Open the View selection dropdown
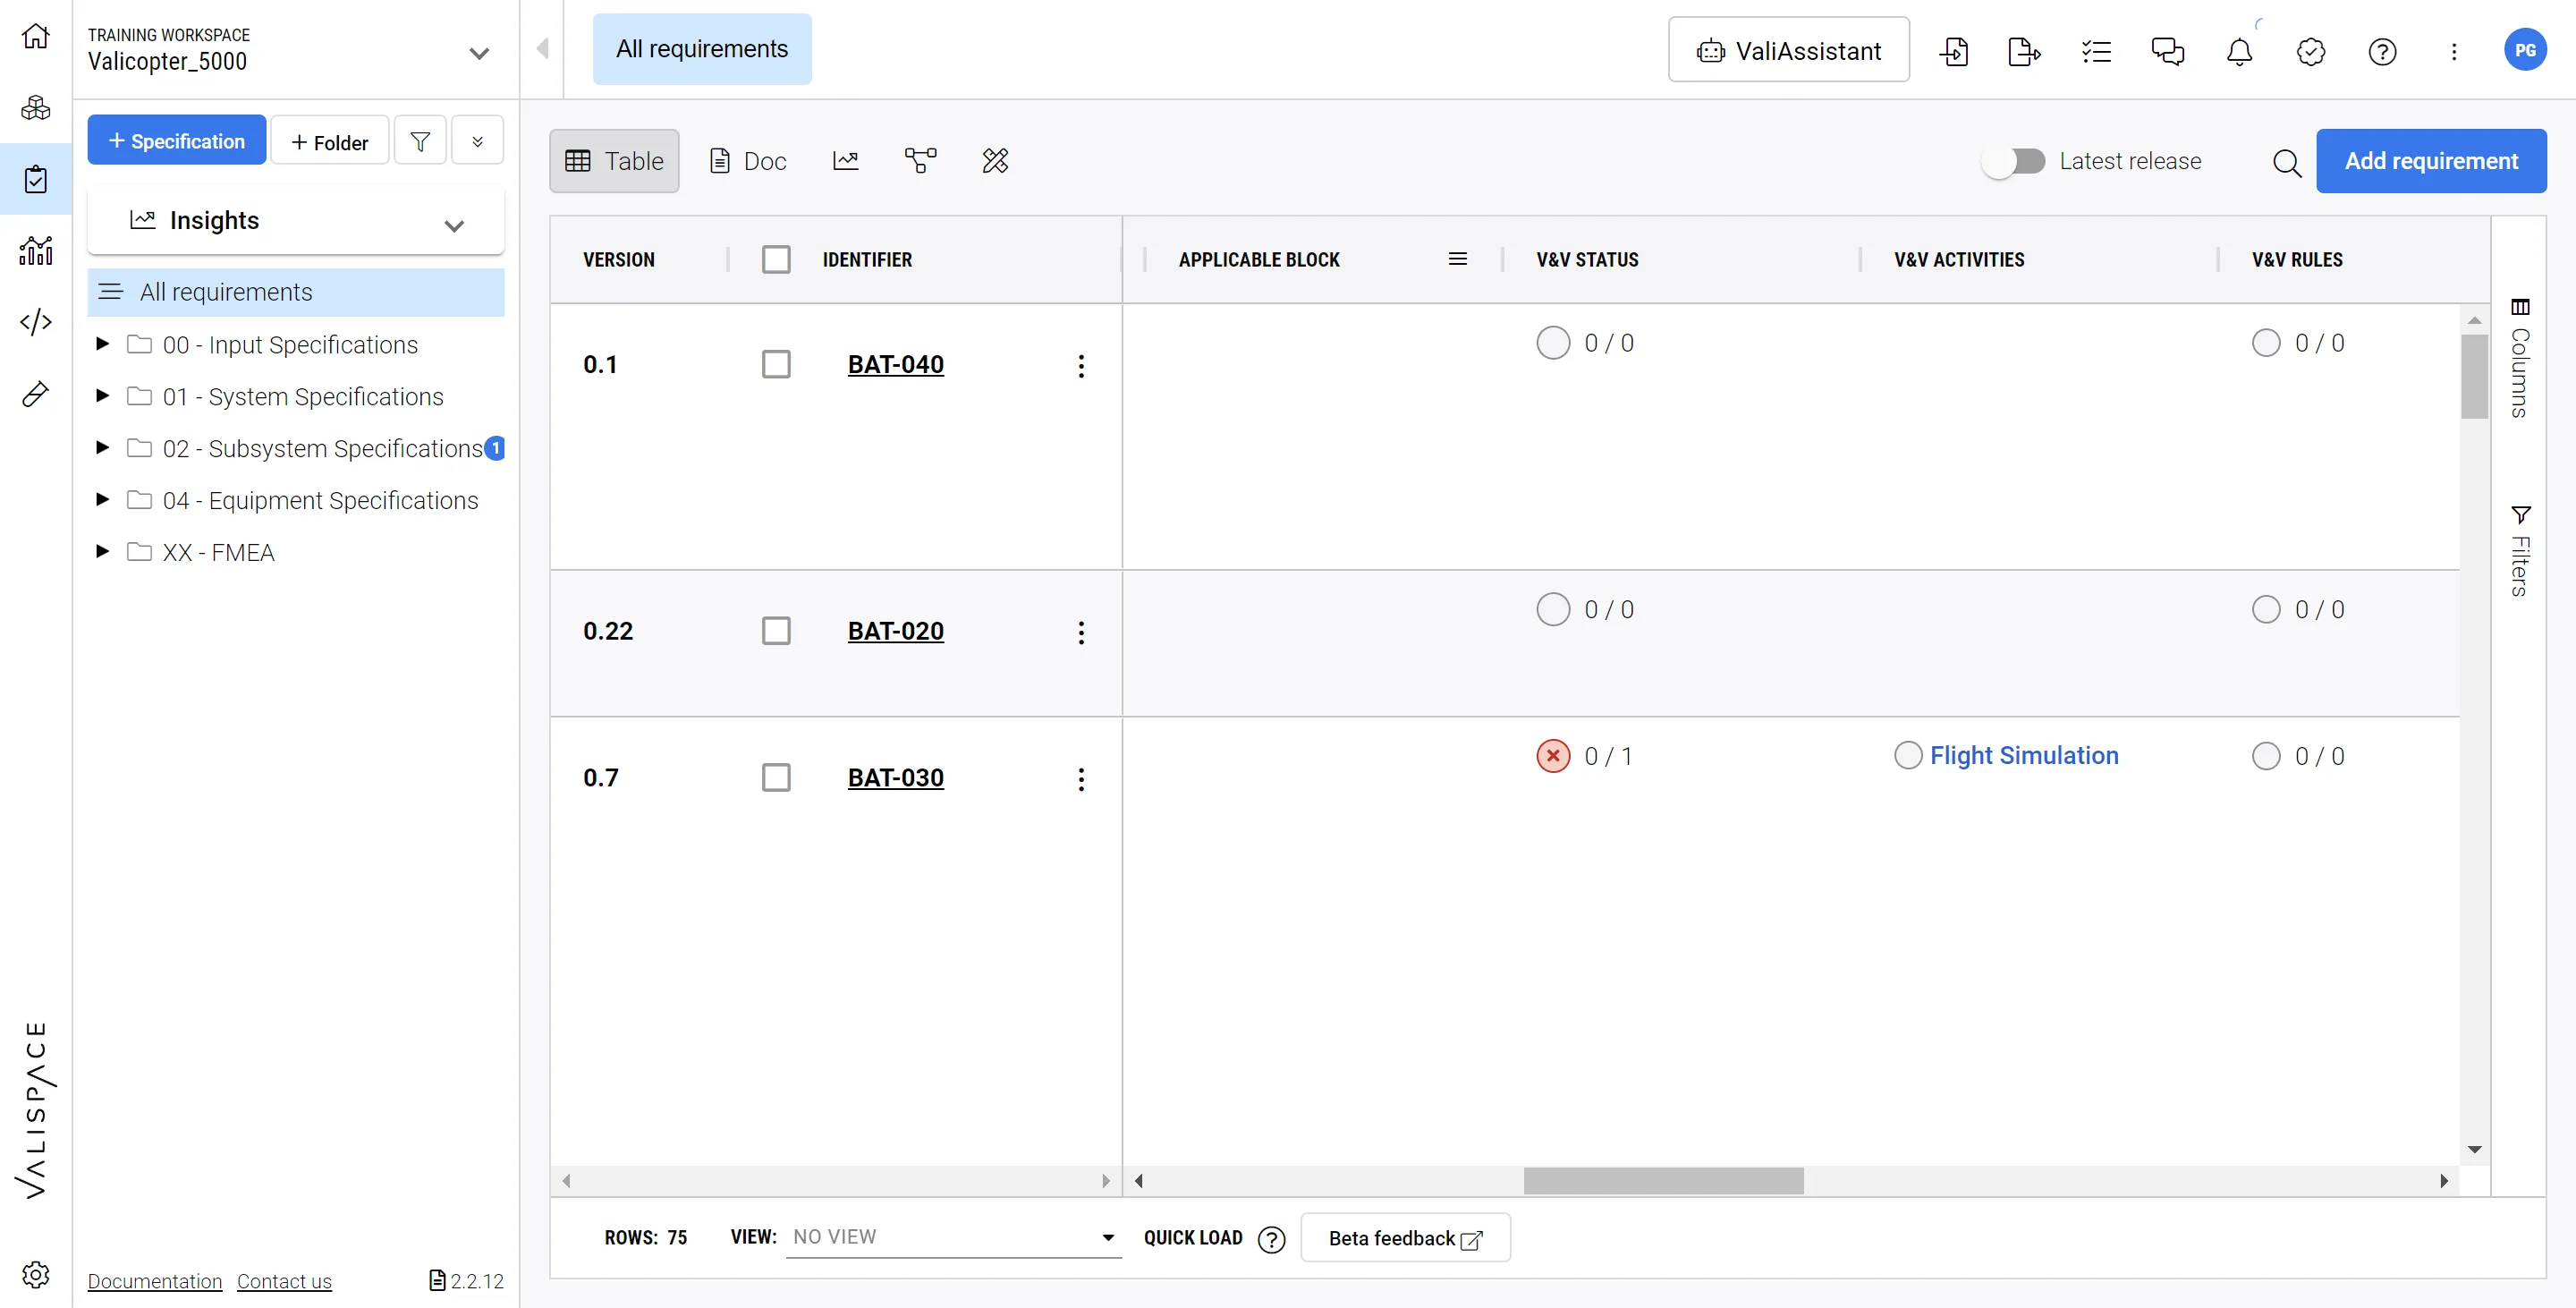The height and width of the screenshot is (1308, 2576). (x=953, y=1237)
